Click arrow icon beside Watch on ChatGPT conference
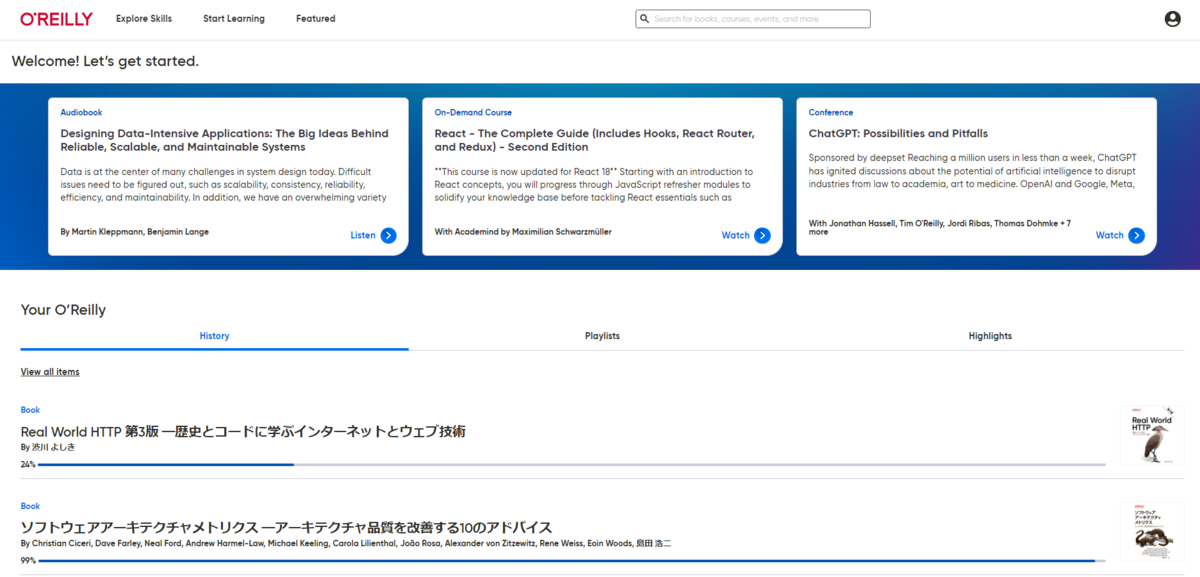The width and height of the screenshot is (1200, 577). tap(1136, 236)
